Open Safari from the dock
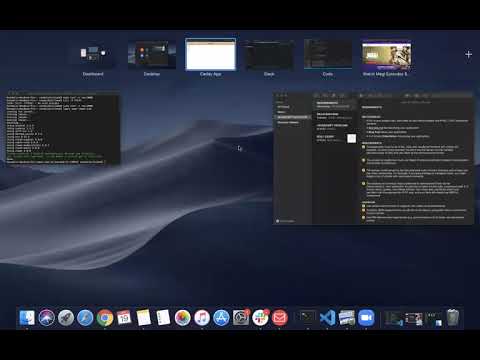This screenshot has height=360, width=480. [85, 318]
